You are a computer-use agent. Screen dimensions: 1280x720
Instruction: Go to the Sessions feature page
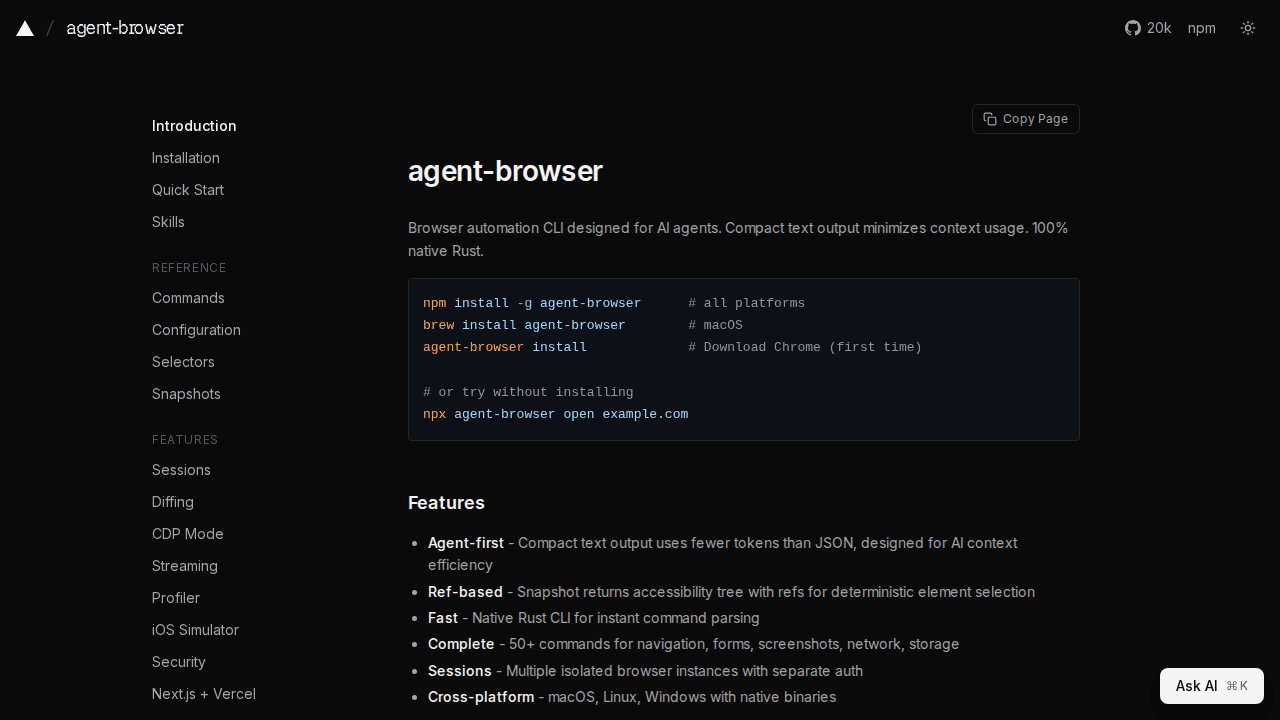pyautogui.click(x=181, y=470)
